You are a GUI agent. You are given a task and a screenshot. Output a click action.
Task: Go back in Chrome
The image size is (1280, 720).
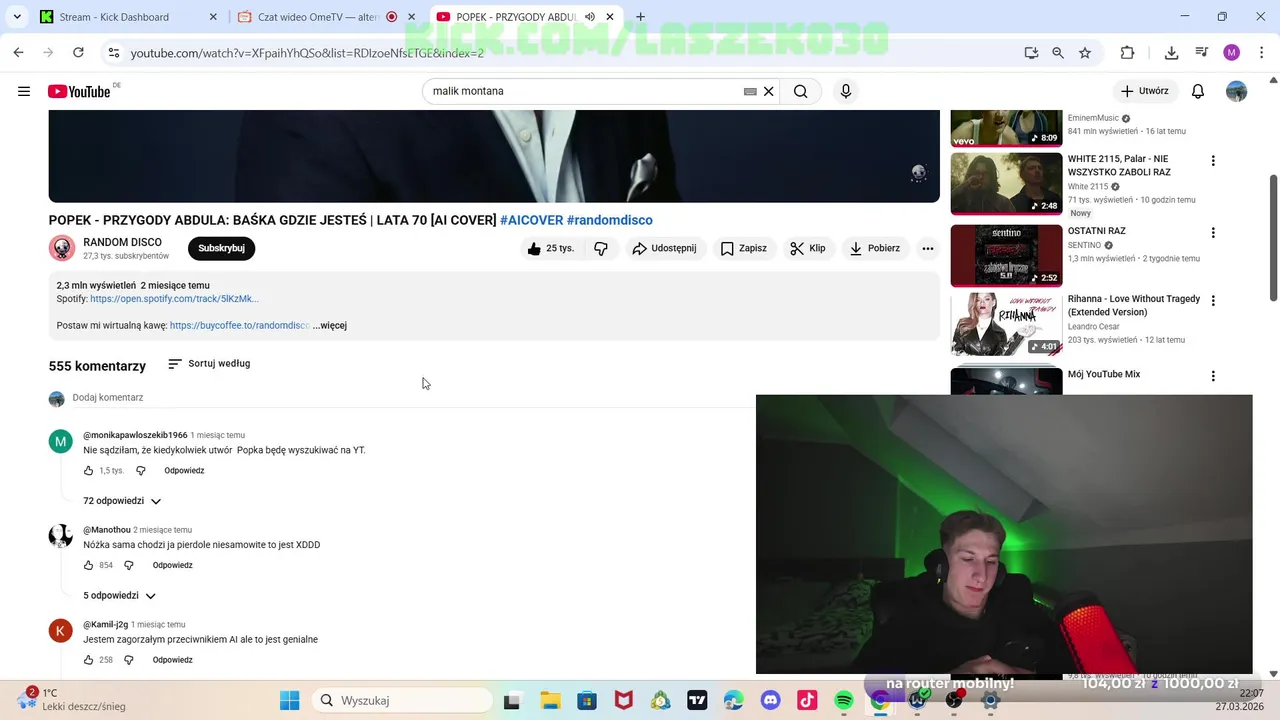coord(18,52)
